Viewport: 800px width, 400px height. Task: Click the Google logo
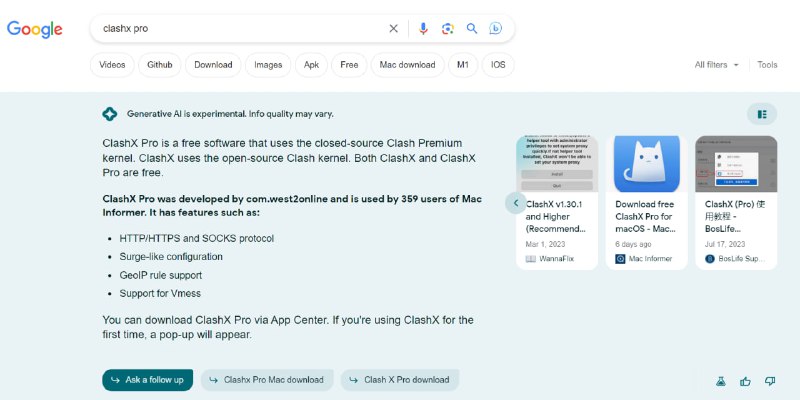pos(35,29)
